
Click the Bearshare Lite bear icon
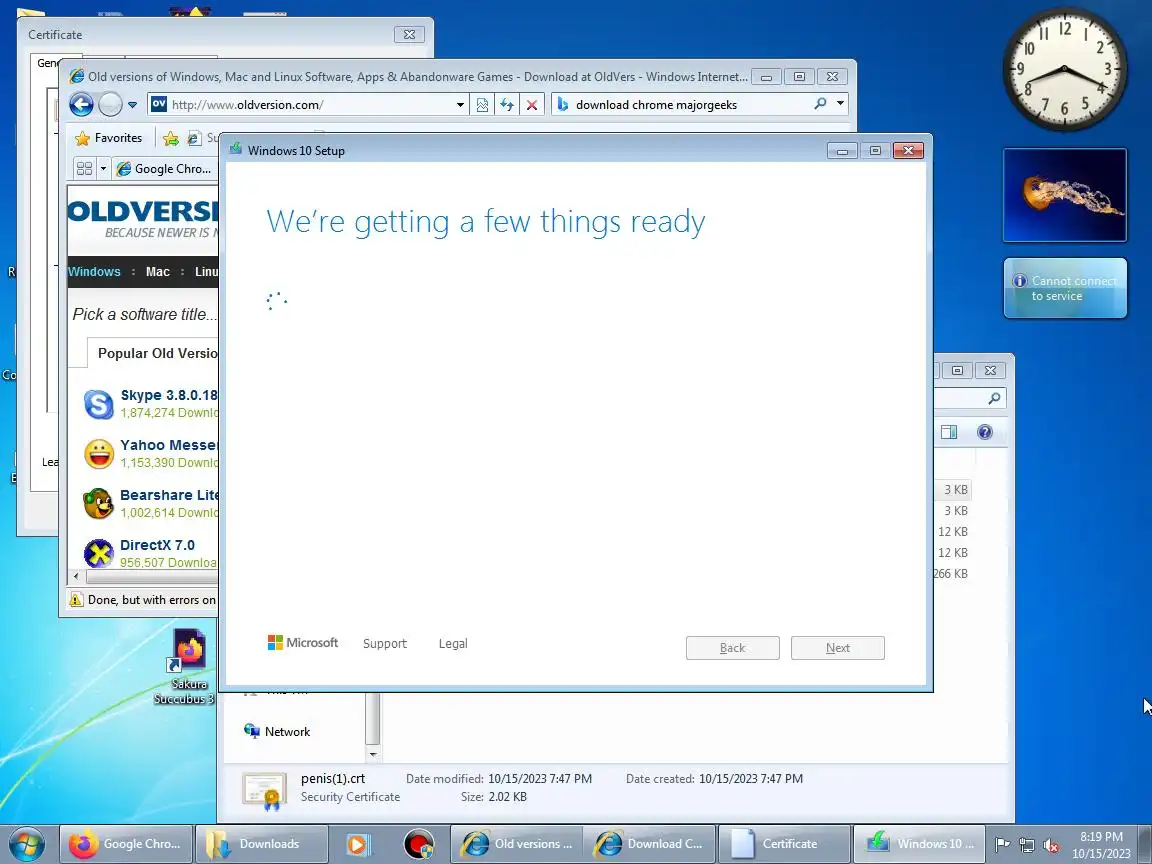point(98,504)
